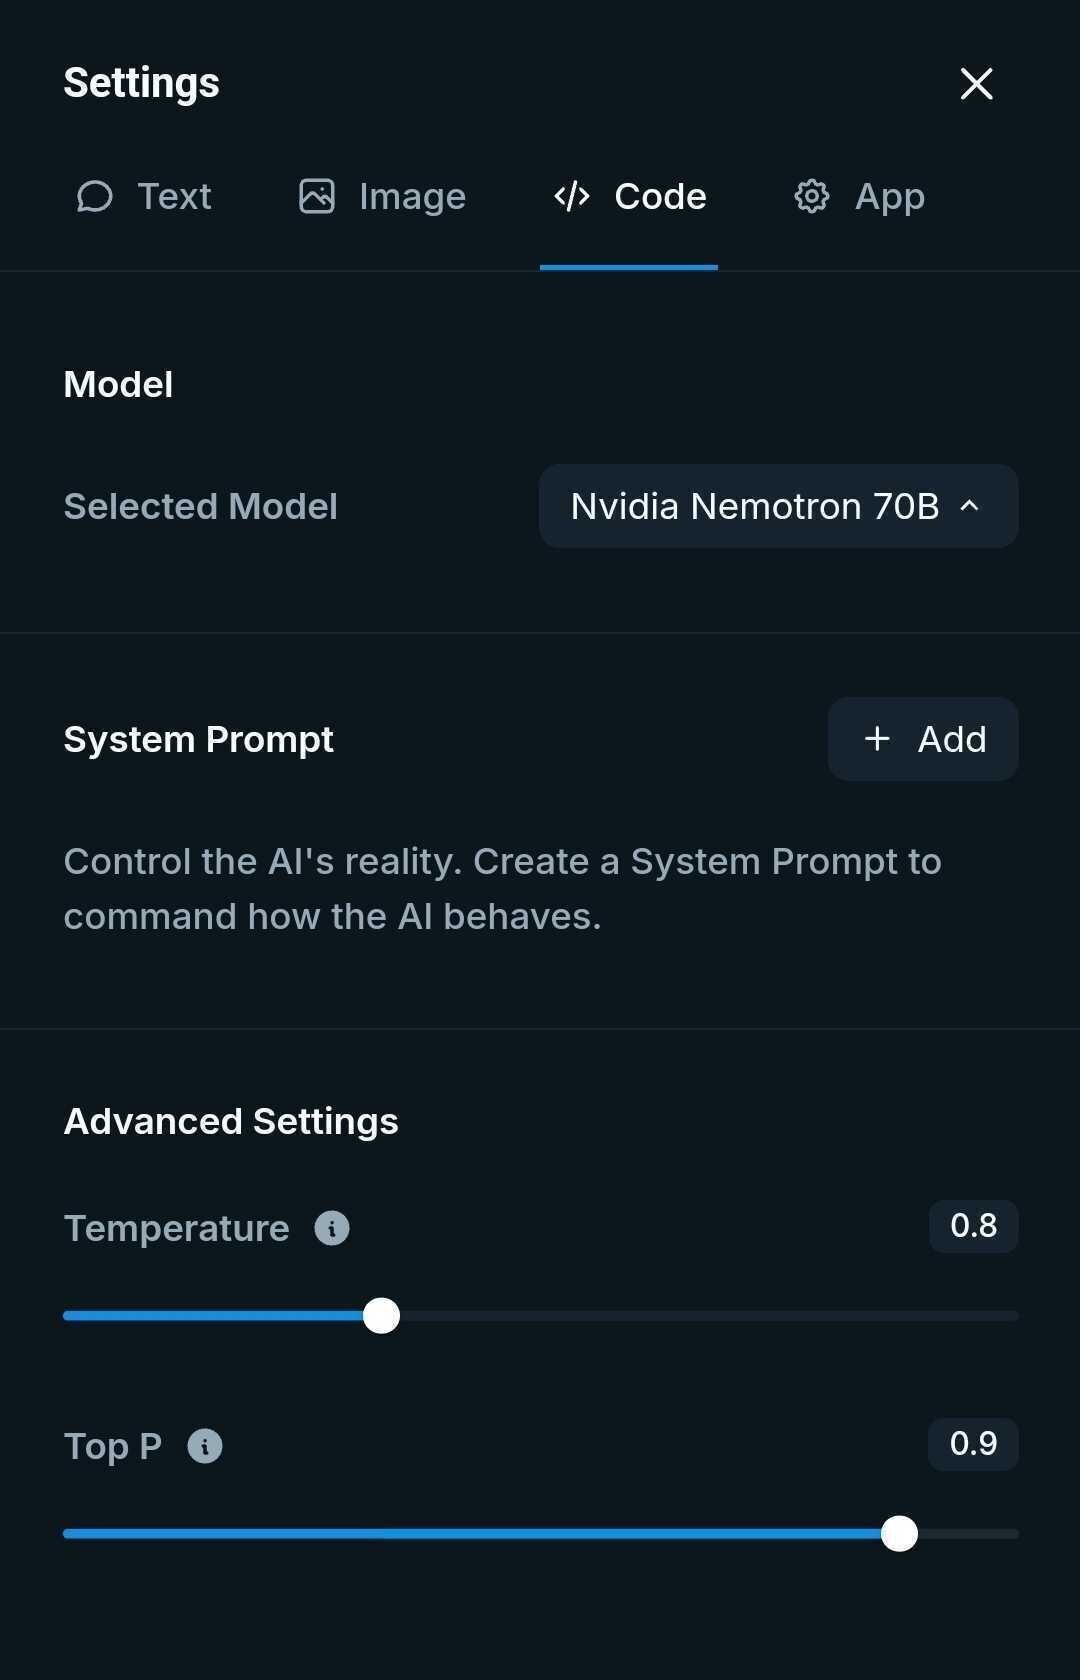1080x1680 pixels.
Task: Click the picture icon for Image settings
Action: click(317, 197)
